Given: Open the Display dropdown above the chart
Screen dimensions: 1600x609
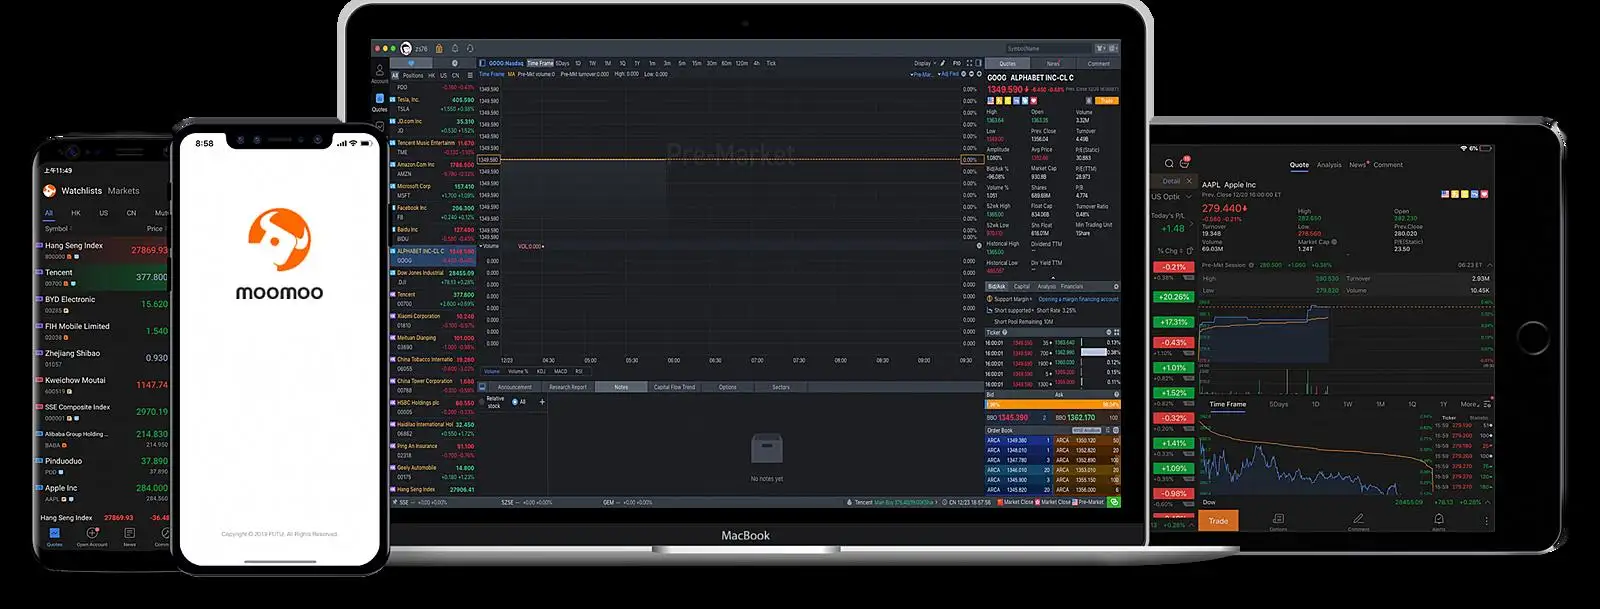Looking at the screenshot, I should point(924,63).
